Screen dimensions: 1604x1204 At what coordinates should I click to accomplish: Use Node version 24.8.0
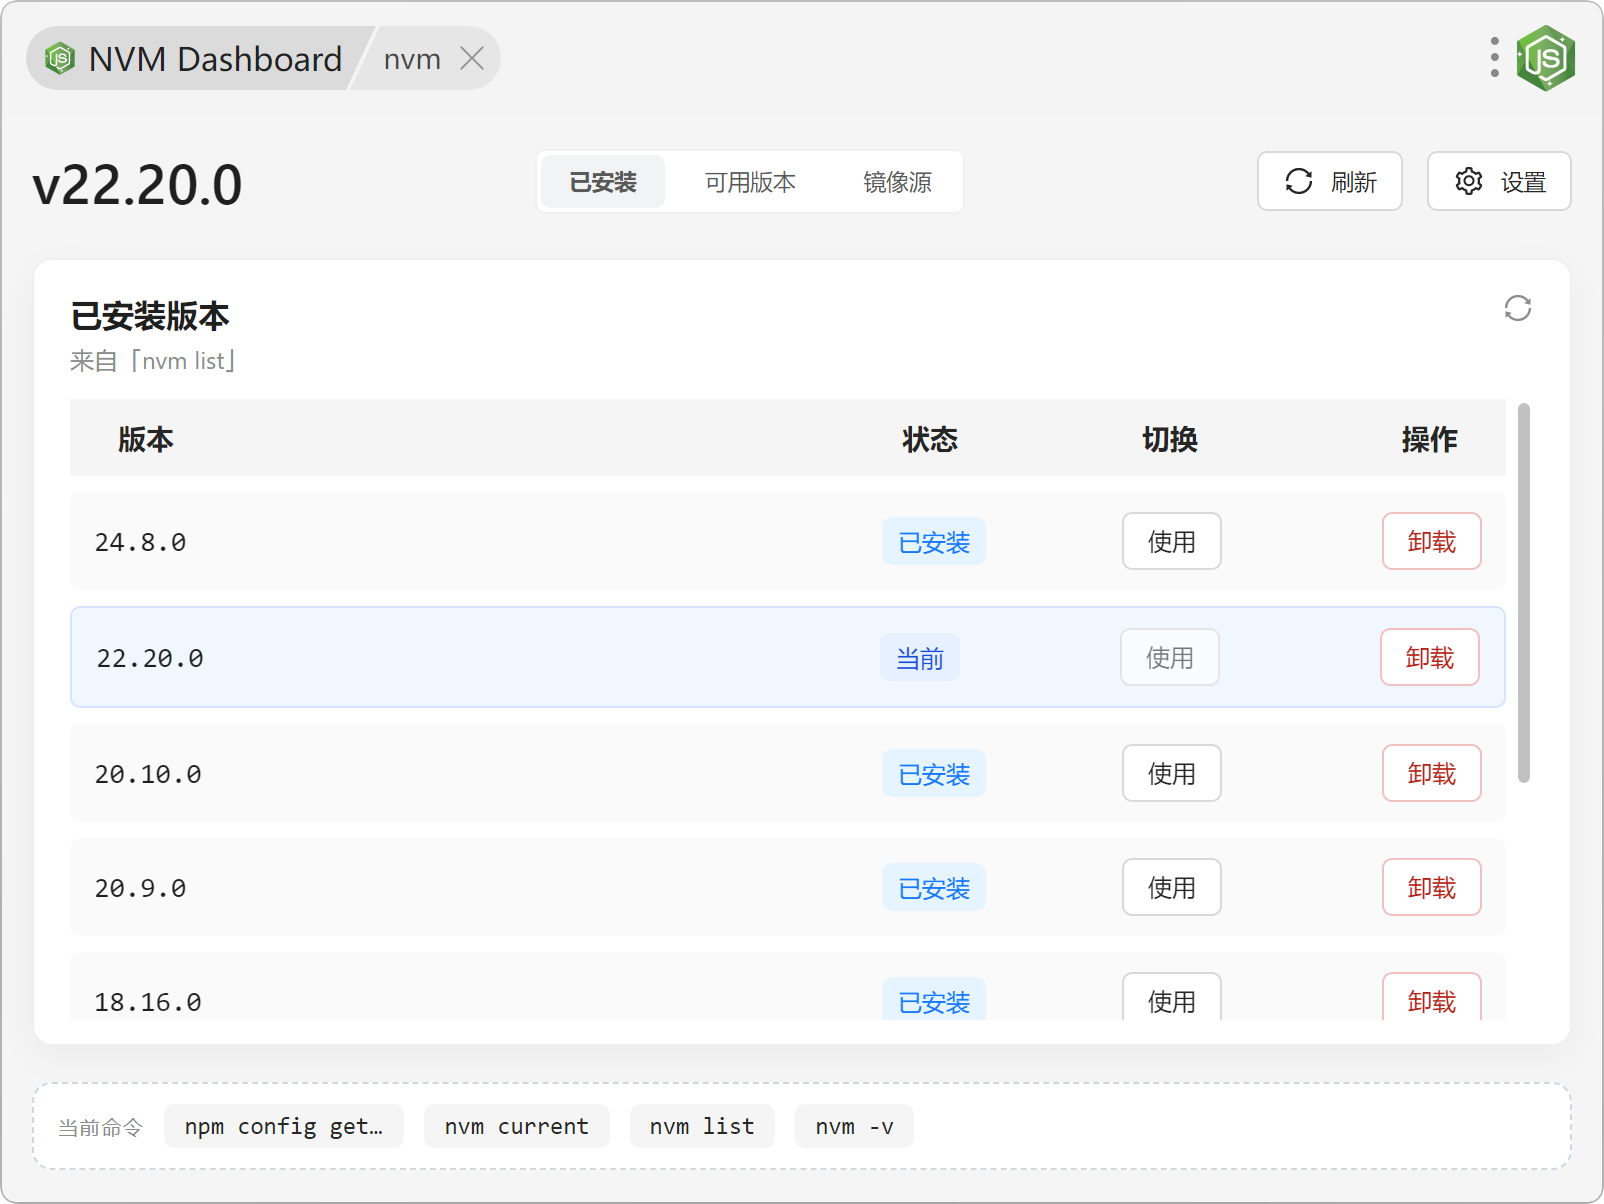[x=1171, y=541]
